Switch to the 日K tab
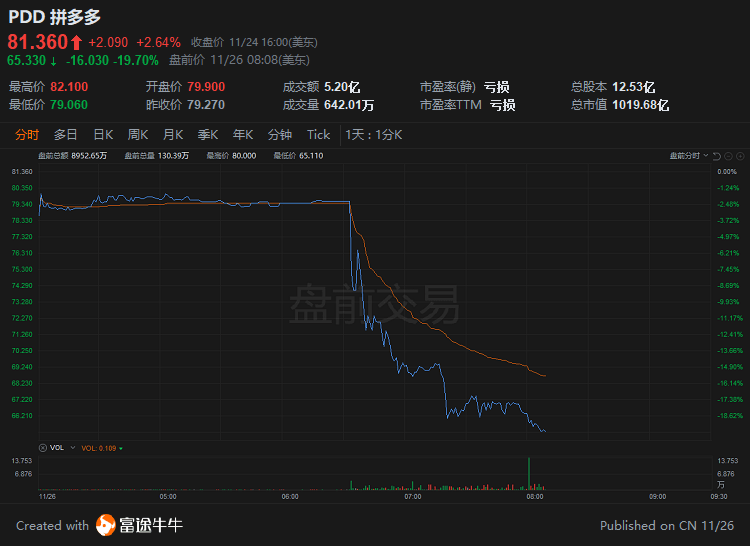 pyautogui.click(x=103, y=135)
